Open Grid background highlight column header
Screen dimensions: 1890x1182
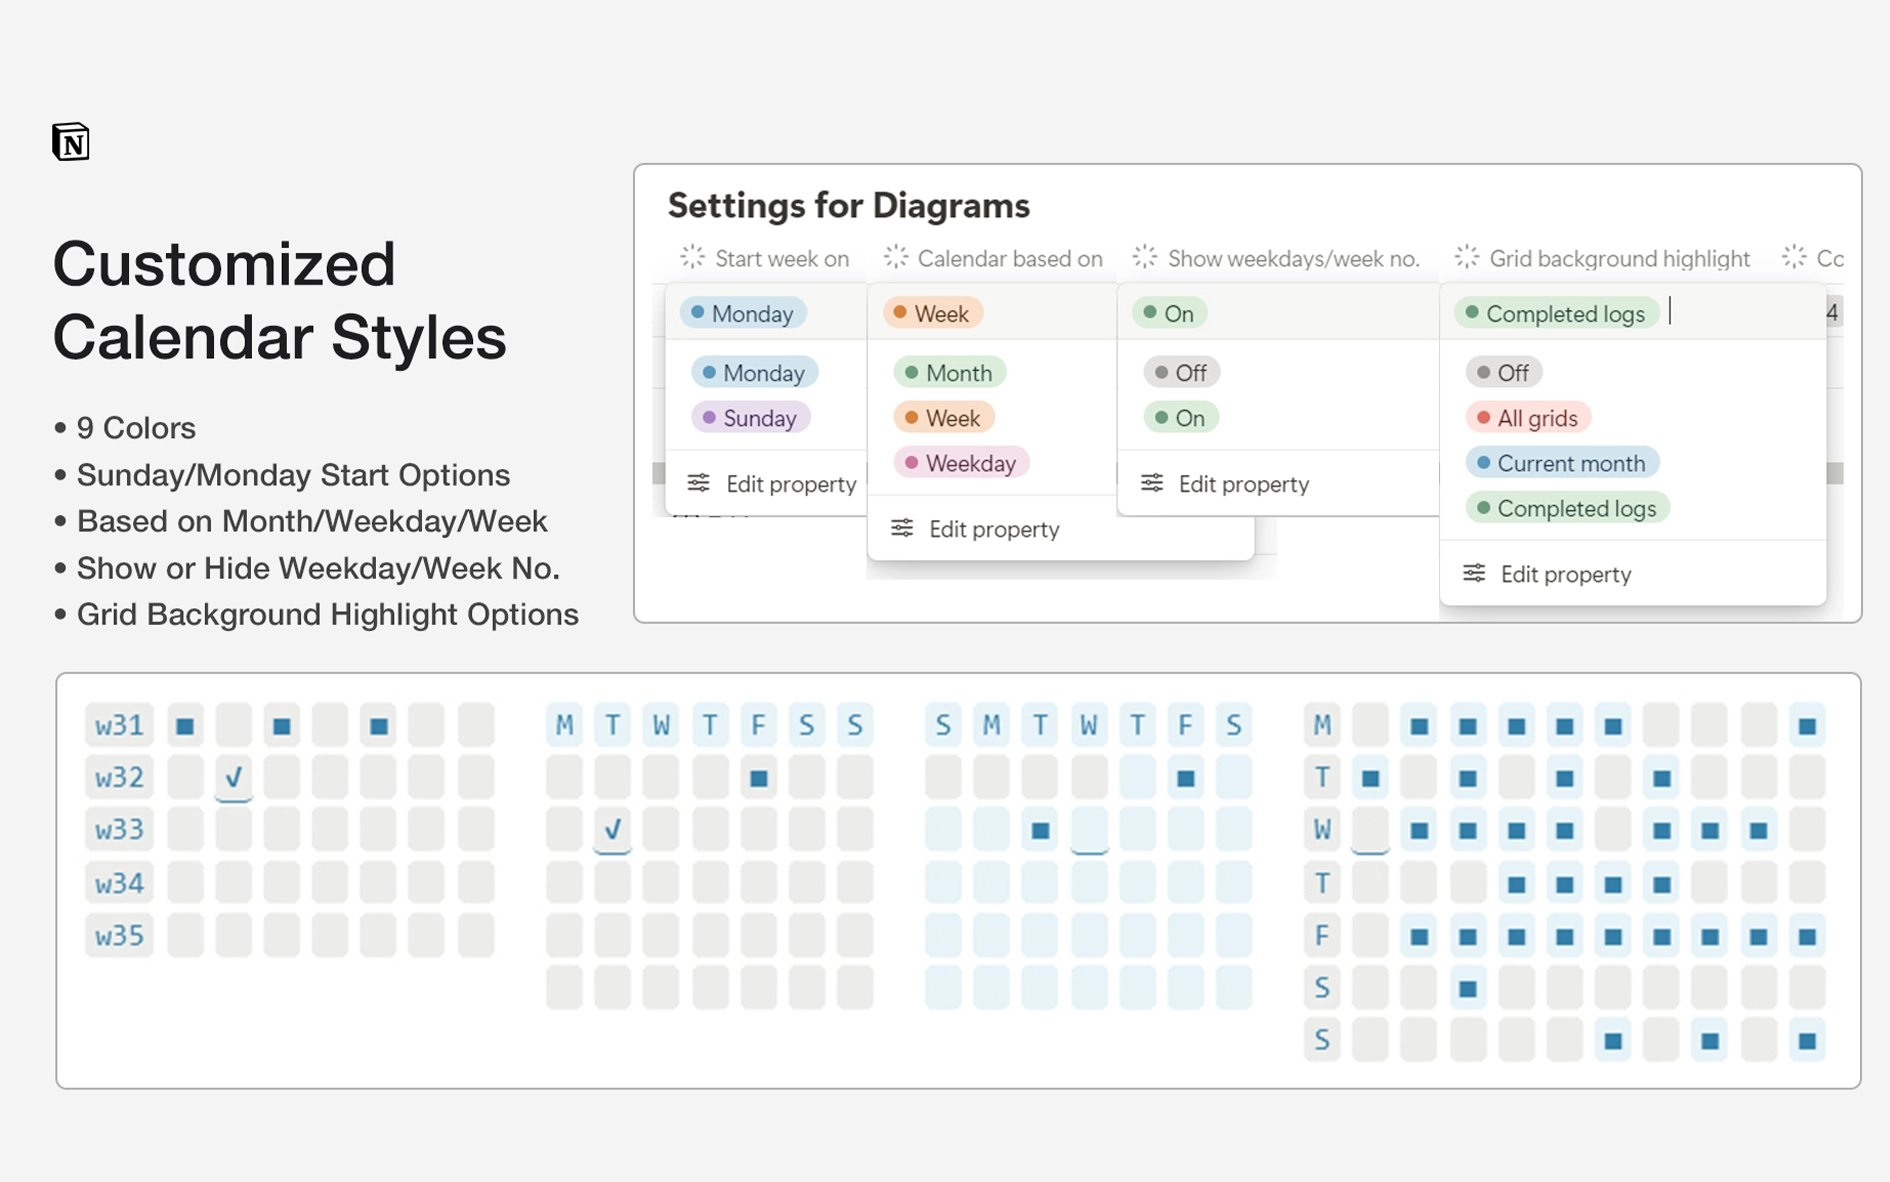tap(1603, 258)
